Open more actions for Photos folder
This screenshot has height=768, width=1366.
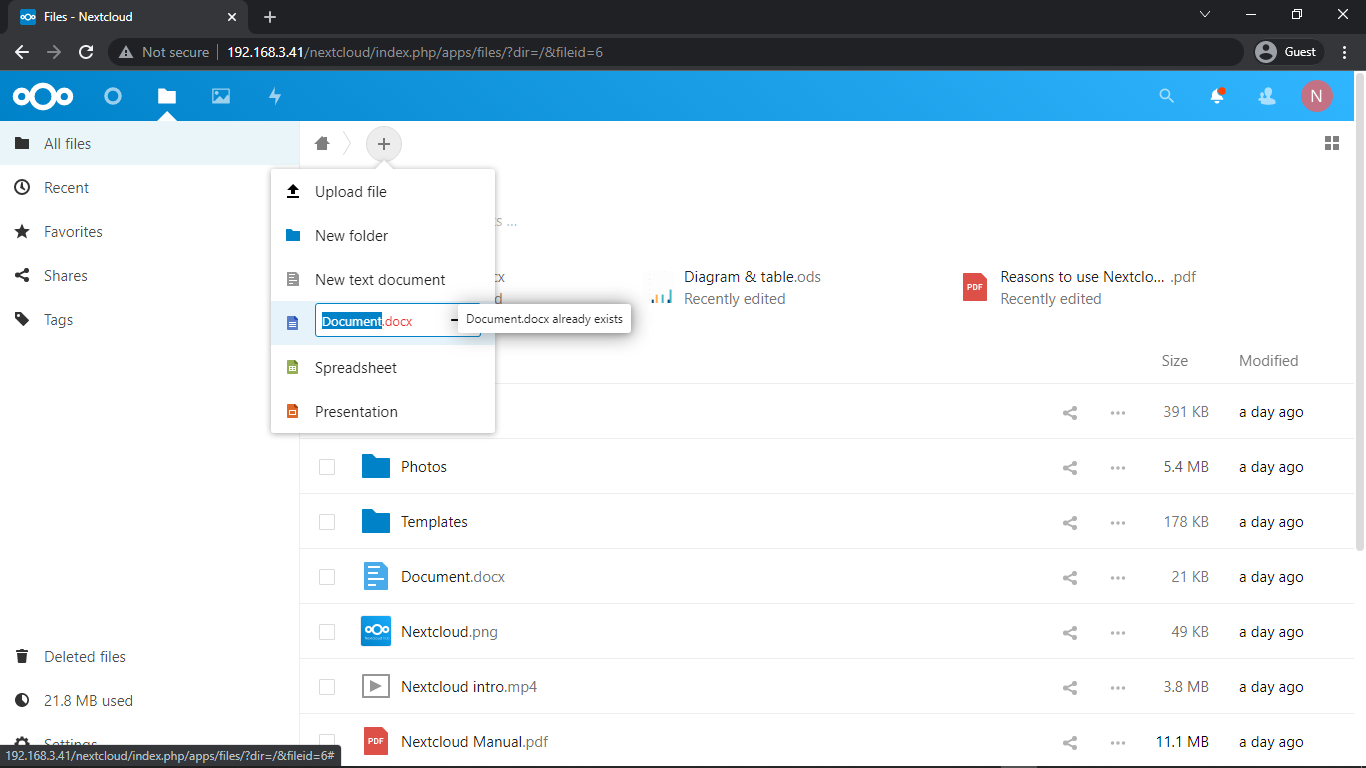[1118, 467]
